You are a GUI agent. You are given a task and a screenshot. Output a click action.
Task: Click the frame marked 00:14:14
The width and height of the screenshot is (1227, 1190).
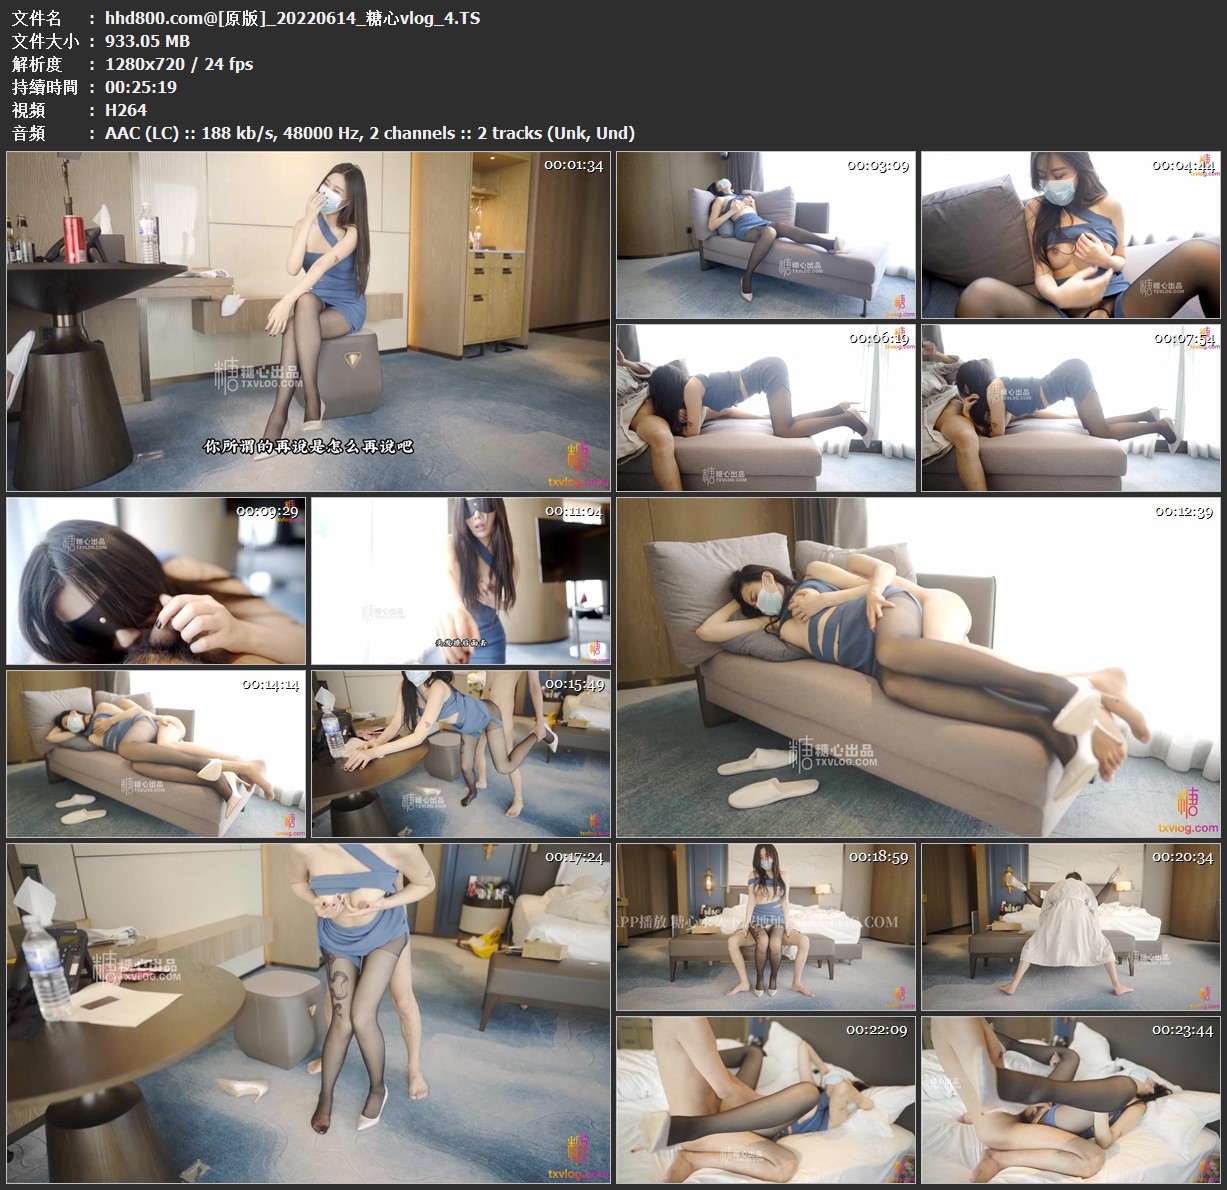[156, 753]
